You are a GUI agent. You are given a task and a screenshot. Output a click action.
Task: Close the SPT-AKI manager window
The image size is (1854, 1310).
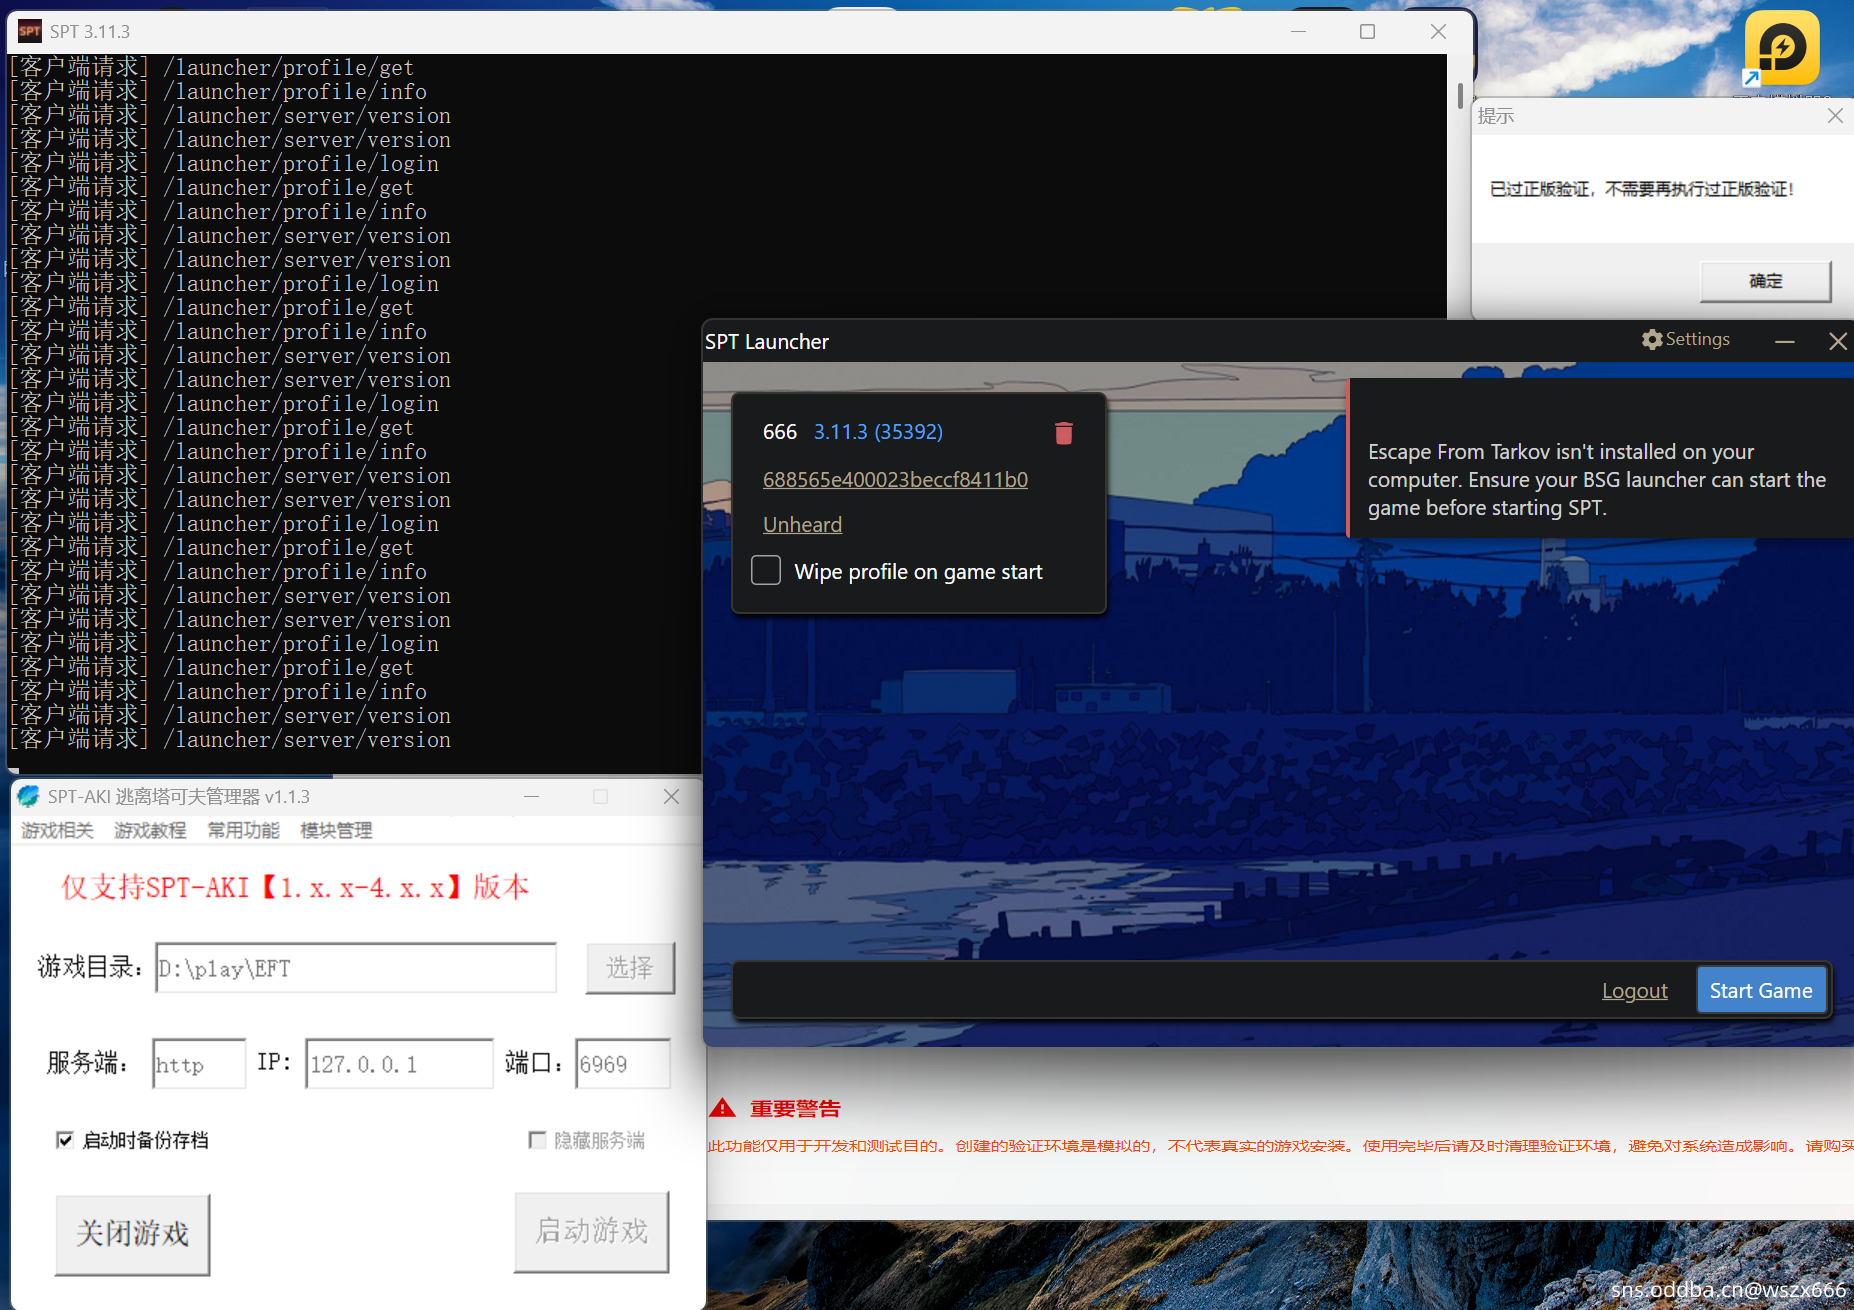(671, 796)
